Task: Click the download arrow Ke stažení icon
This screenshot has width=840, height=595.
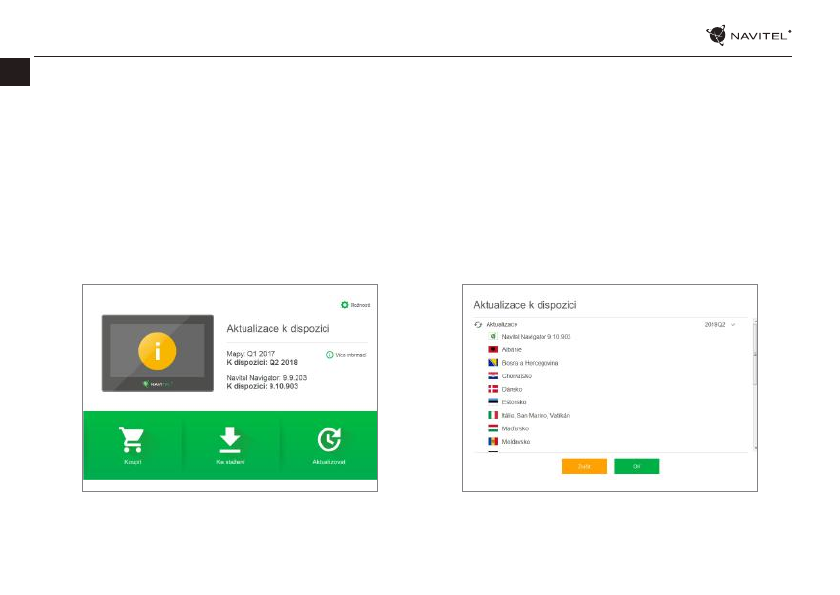Action: tap(230, 440)
